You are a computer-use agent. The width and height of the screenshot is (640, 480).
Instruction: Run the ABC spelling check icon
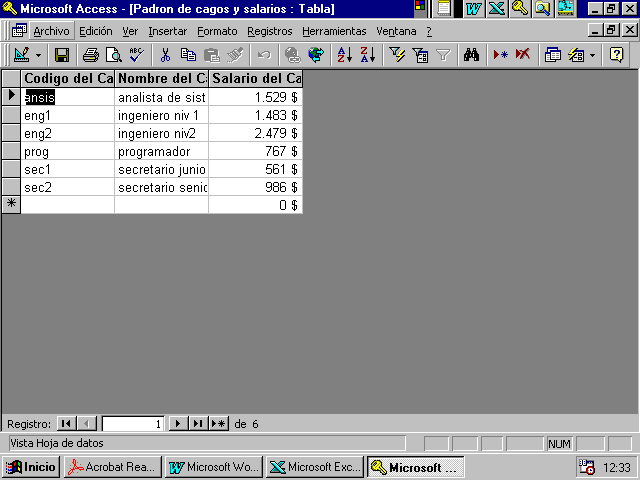(136, 55)
